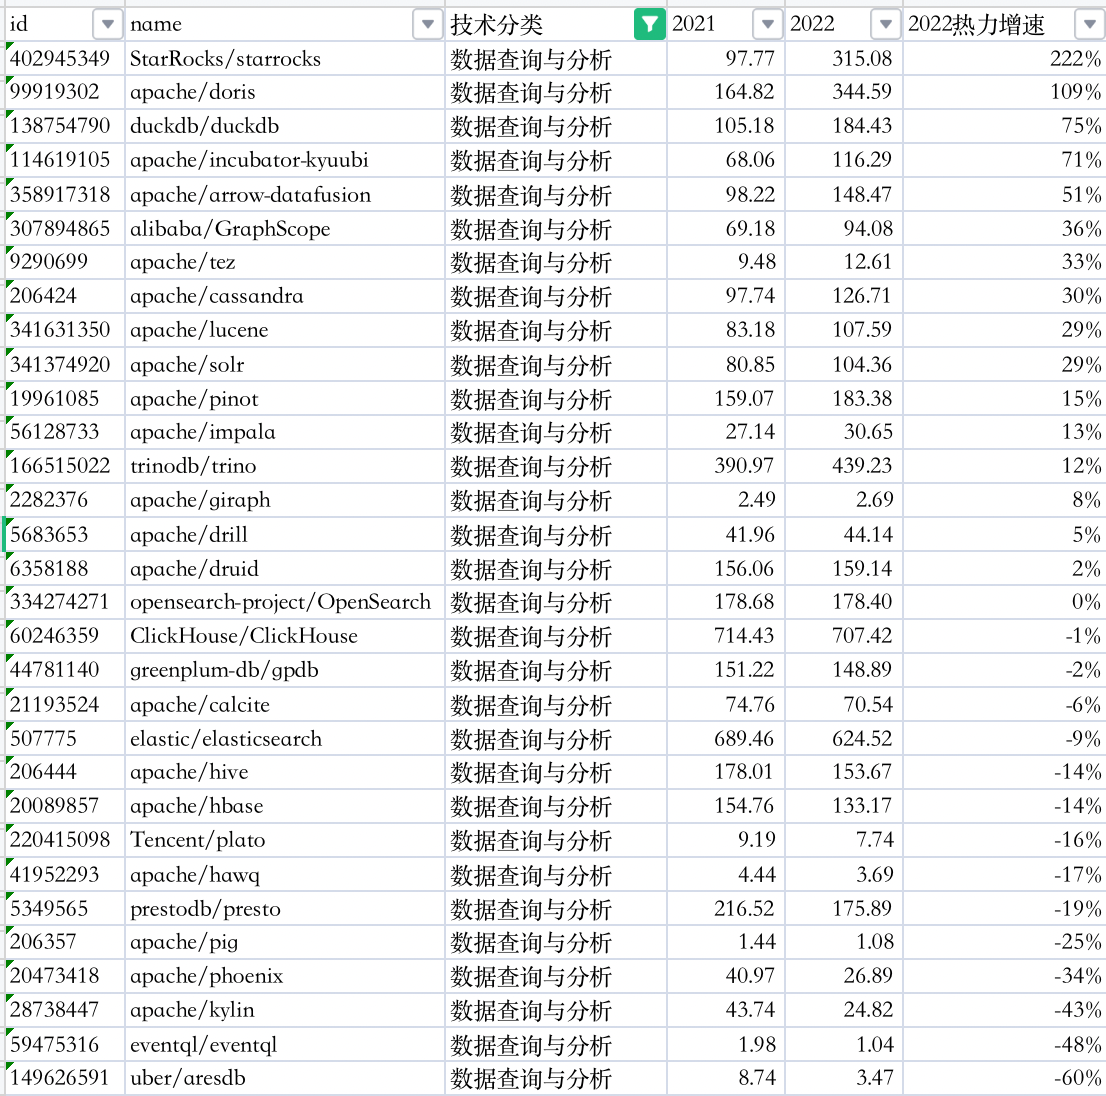This screenshot has width=1106, height=1096.
Task: Click the 2021 value 714.43
Action: coord(744,636)
